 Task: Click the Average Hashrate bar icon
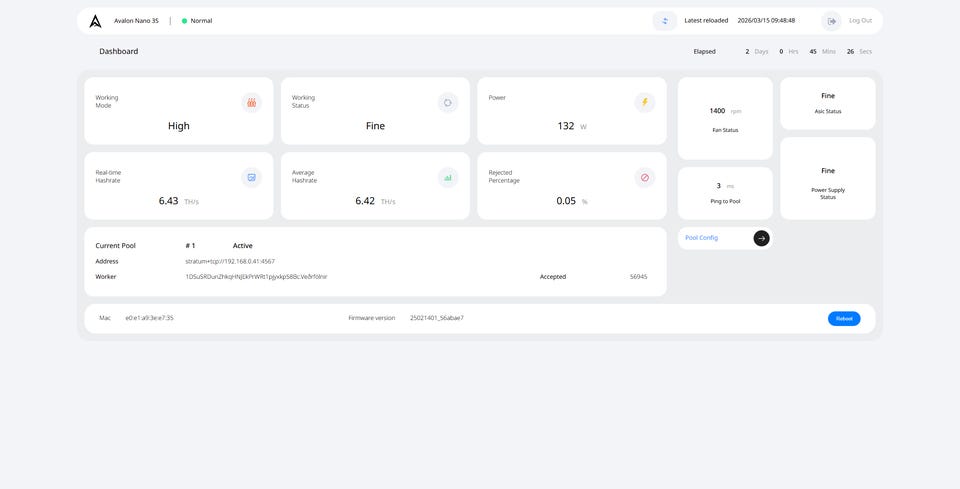[448, 177]
